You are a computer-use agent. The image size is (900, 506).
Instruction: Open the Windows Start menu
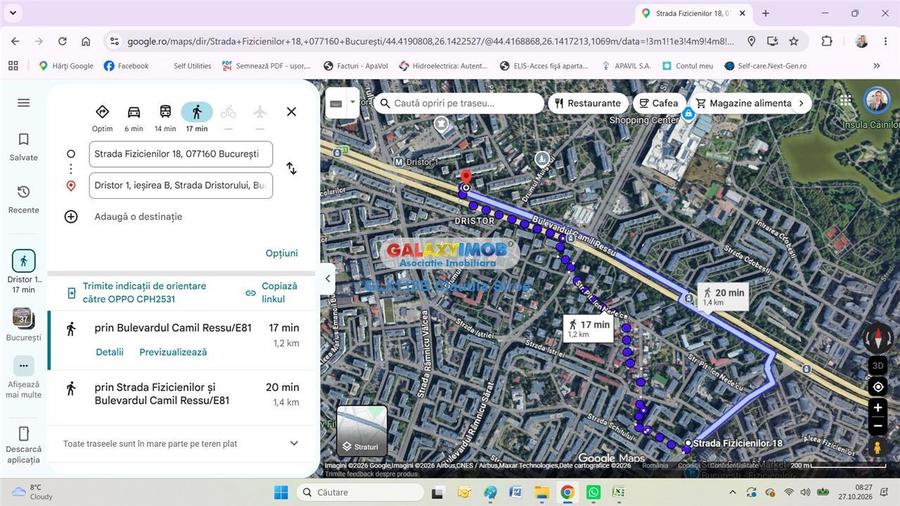pos(281,492)
